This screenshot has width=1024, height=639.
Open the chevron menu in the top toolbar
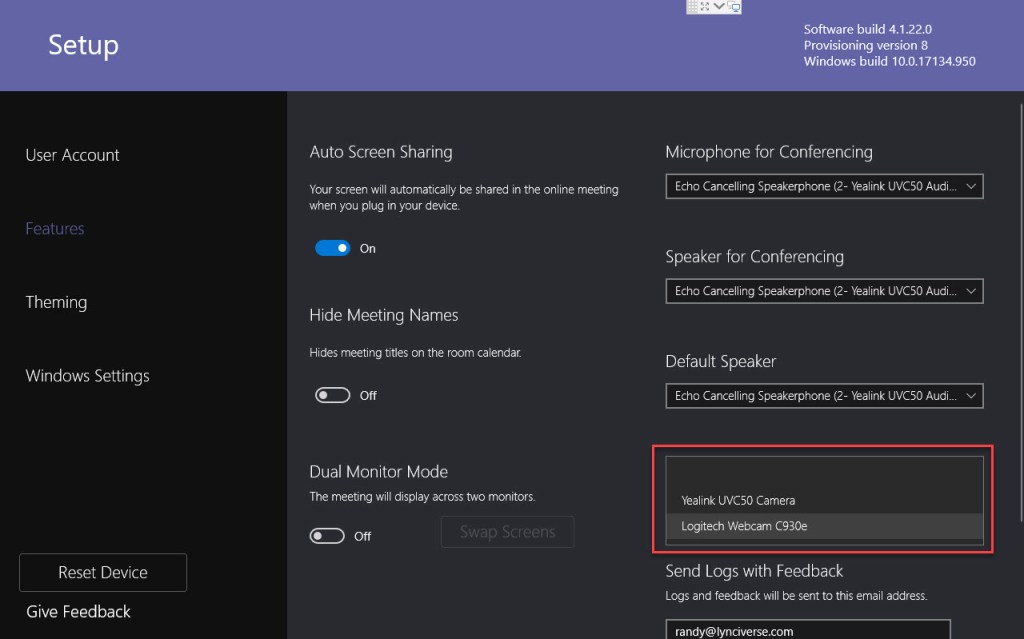pyautogui.click(x=717, y=6)
